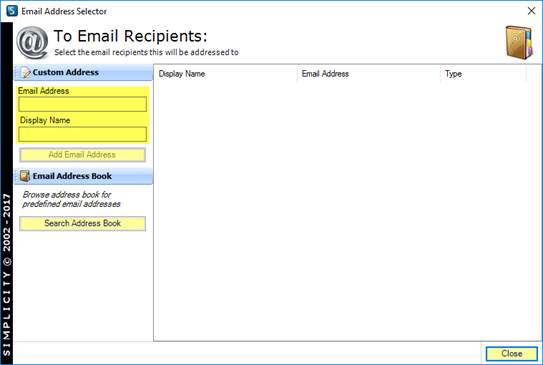Viewport: 543px width, 365px height.
Task: Click the Simplicity S icon in title bar
Action: (x=12, y=11)
